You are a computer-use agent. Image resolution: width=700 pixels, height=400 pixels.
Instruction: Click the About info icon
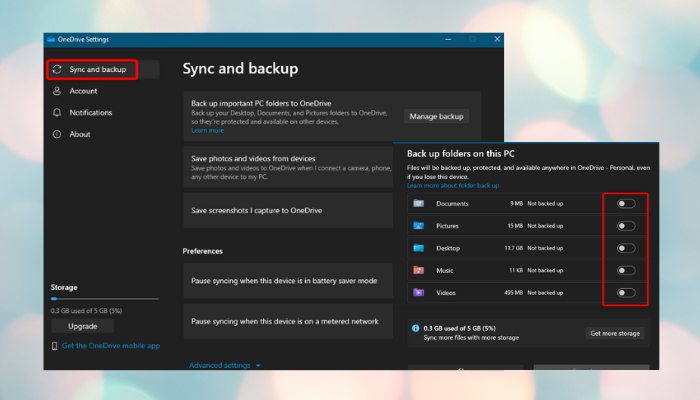click(57, 134)
